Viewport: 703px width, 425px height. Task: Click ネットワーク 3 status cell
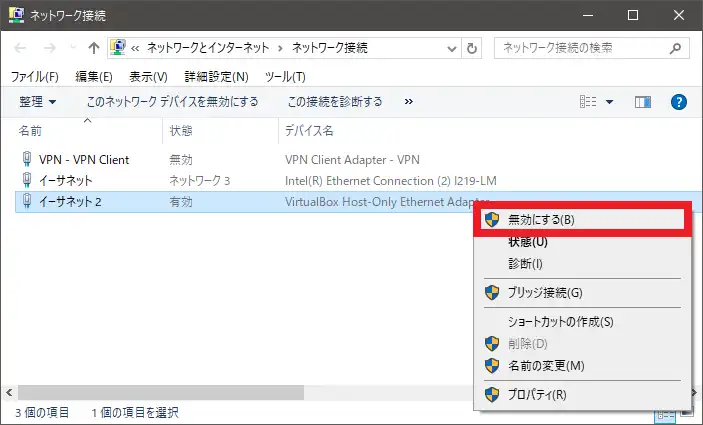click(x=200, y=181)
